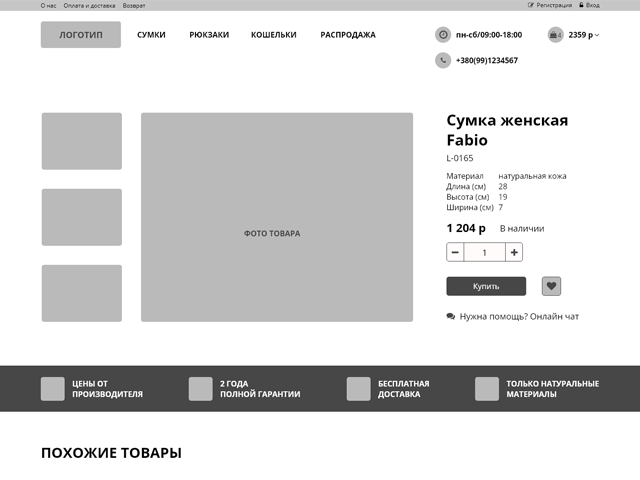Click the quantity input field
The height and width of the screenshot is (480, 640).
click(484, 252)
